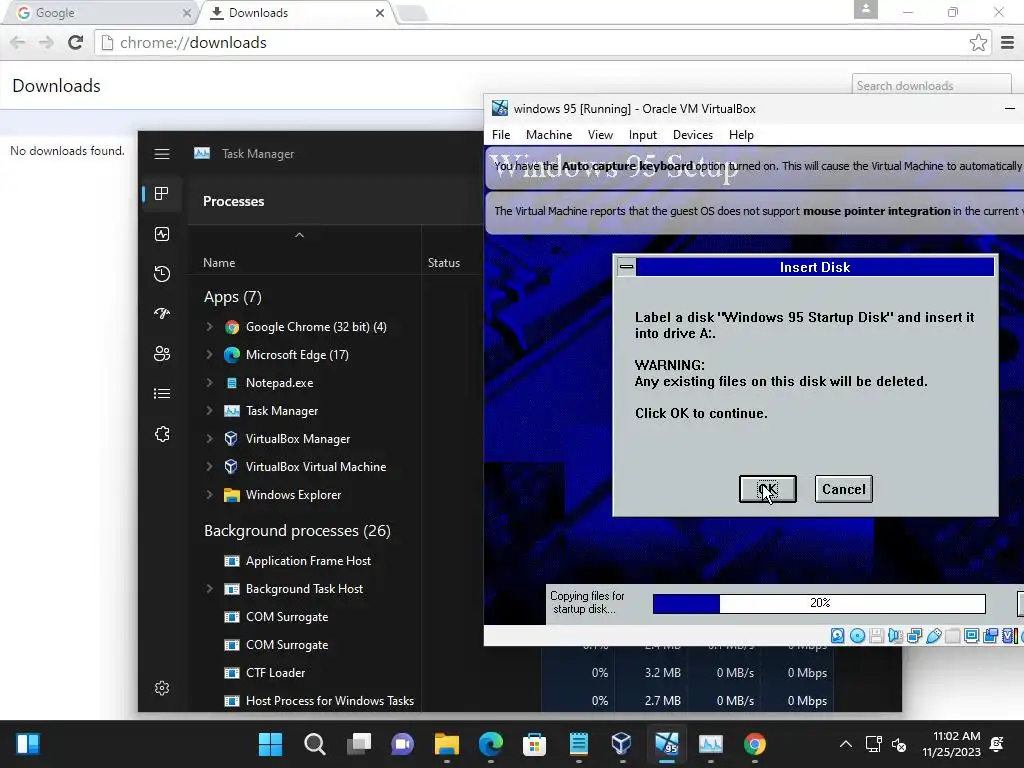The width and height of the screenshot is (1024, 768).
Task: Toggle Task Manager hamburger navigation menu
Action: click(x=161, y=153)
